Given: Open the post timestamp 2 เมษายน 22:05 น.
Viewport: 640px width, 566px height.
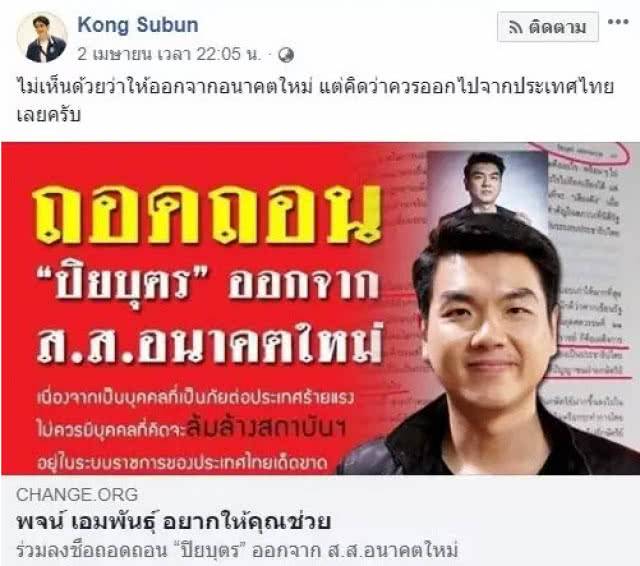Looking at the screenshot, I should 169,54.
